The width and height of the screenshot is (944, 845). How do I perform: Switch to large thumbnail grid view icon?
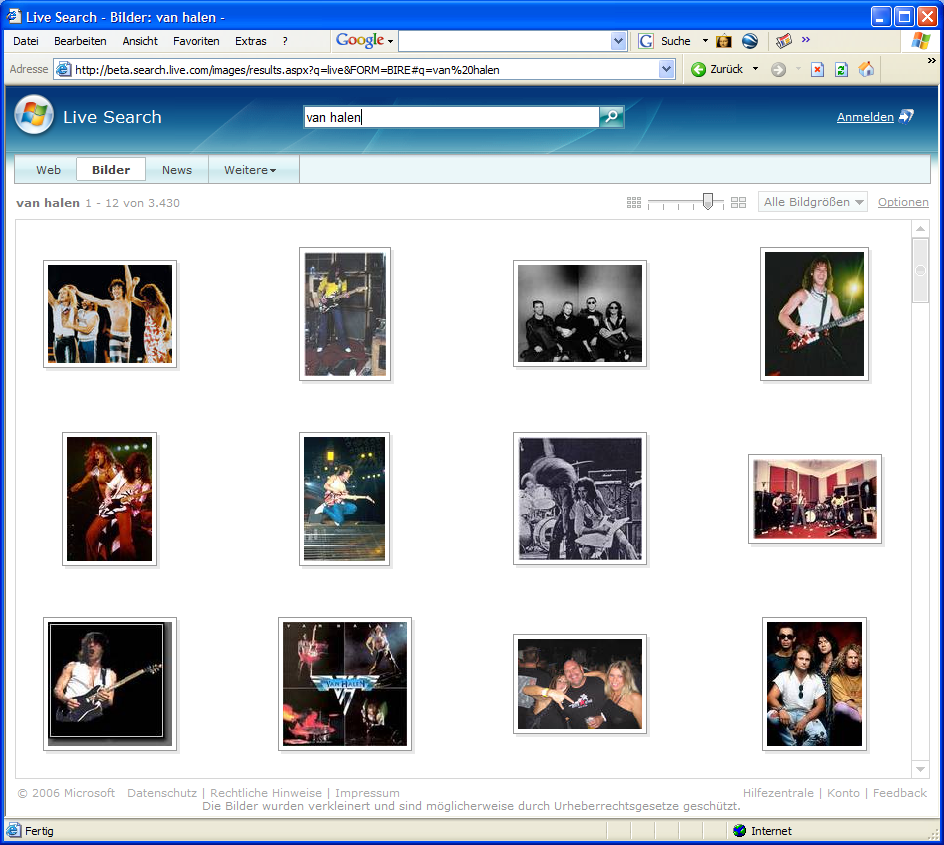tap(738, 202)
